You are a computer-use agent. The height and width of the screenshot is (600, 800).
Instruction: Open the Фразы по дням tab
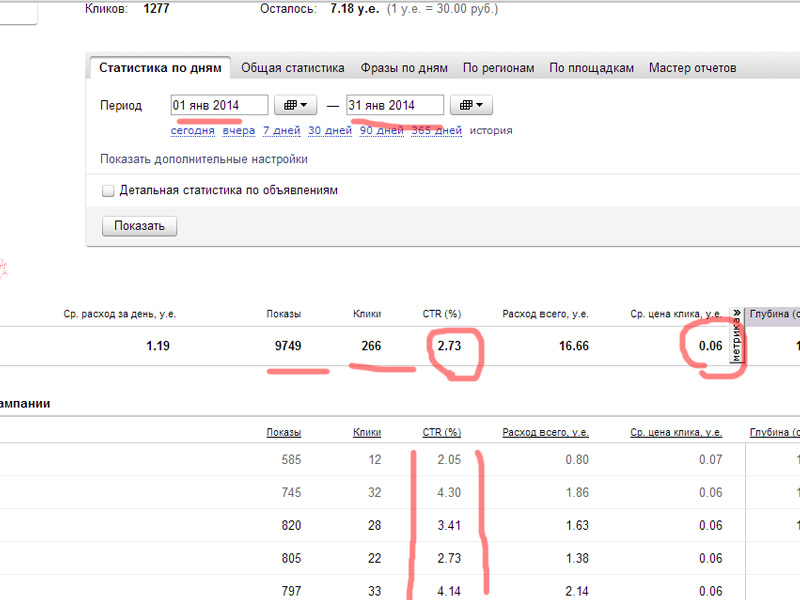point(404,68)
